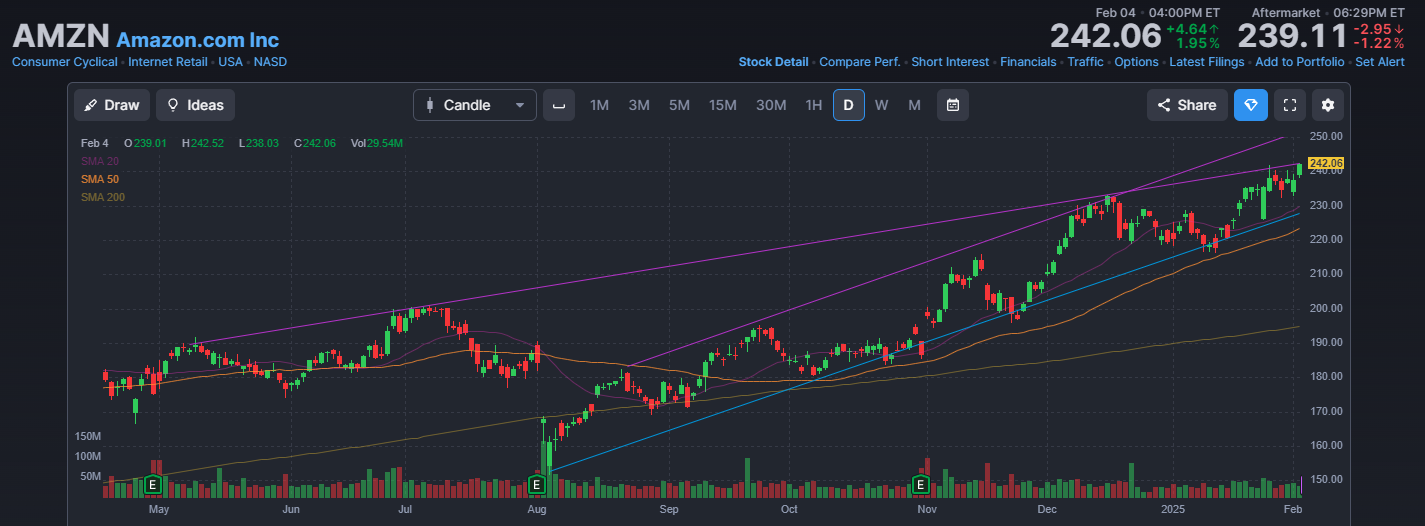Open the Internet Retail industry link
This screenshot has height=526, width=1425.
coord(168,62)
